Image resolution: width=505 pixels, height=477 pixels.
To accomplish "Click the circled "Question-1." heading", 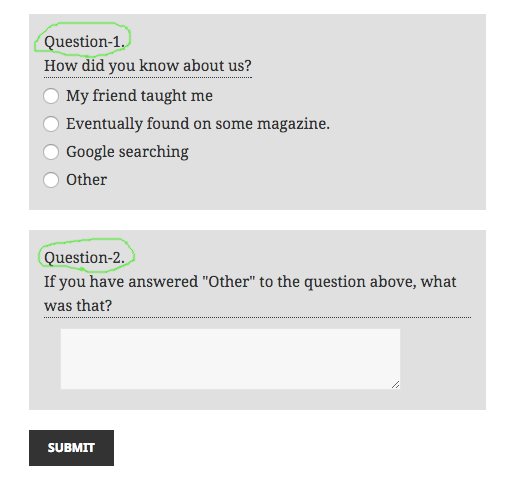I will (x=84, y=42).
